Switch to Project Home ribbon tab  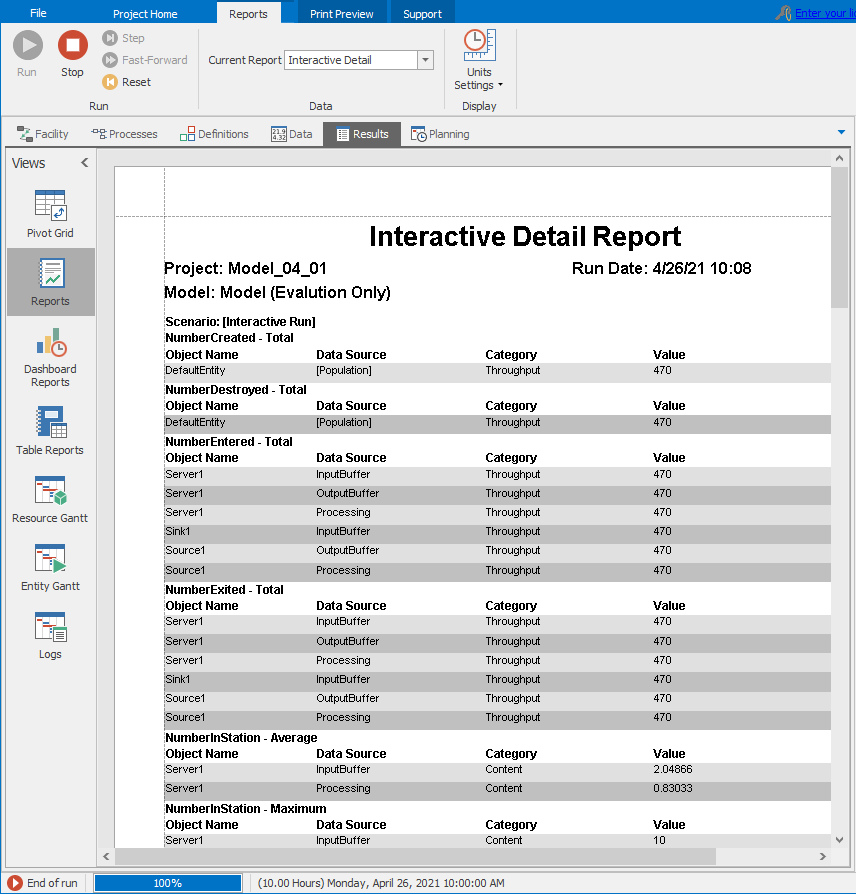145,14
